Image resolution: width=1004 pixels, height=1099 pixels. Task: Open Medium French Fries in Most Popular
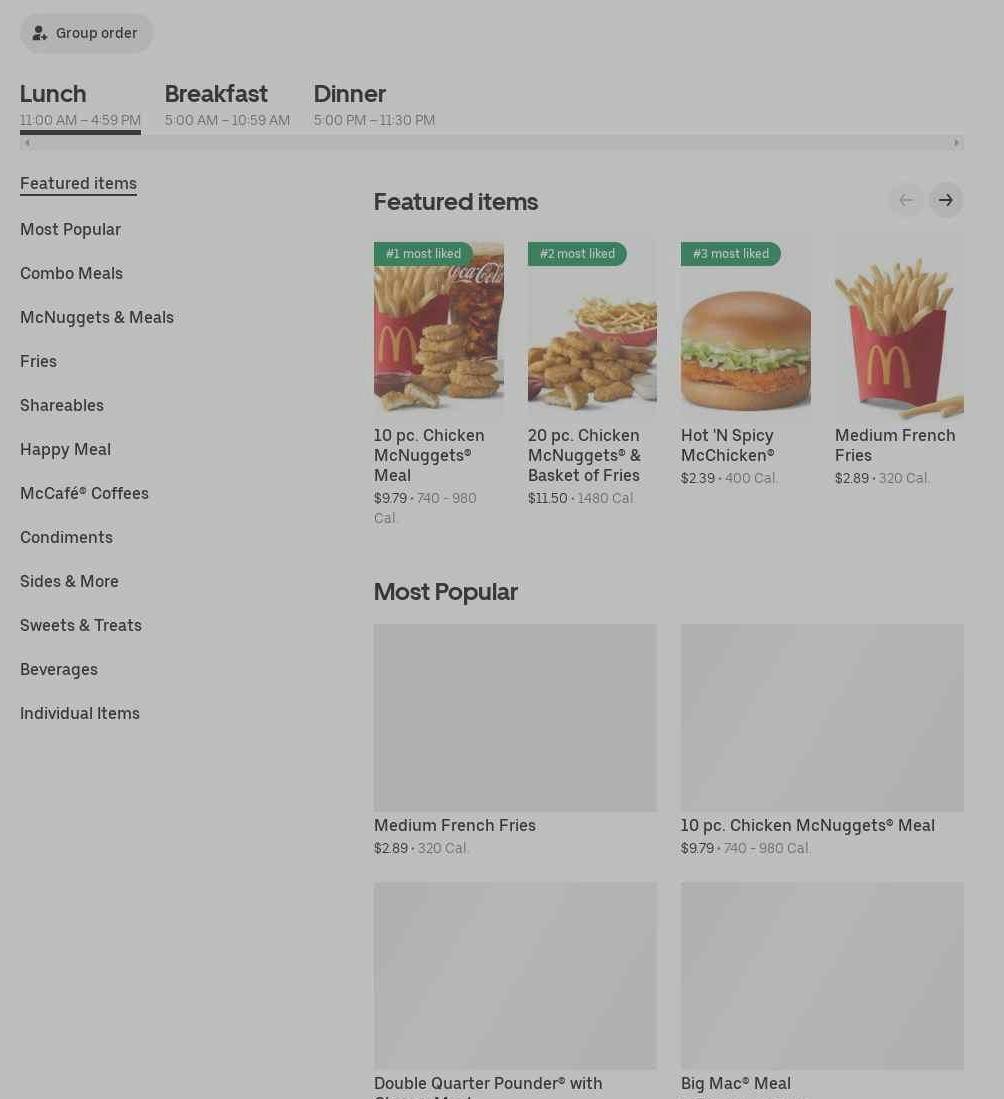coord(515,740)
